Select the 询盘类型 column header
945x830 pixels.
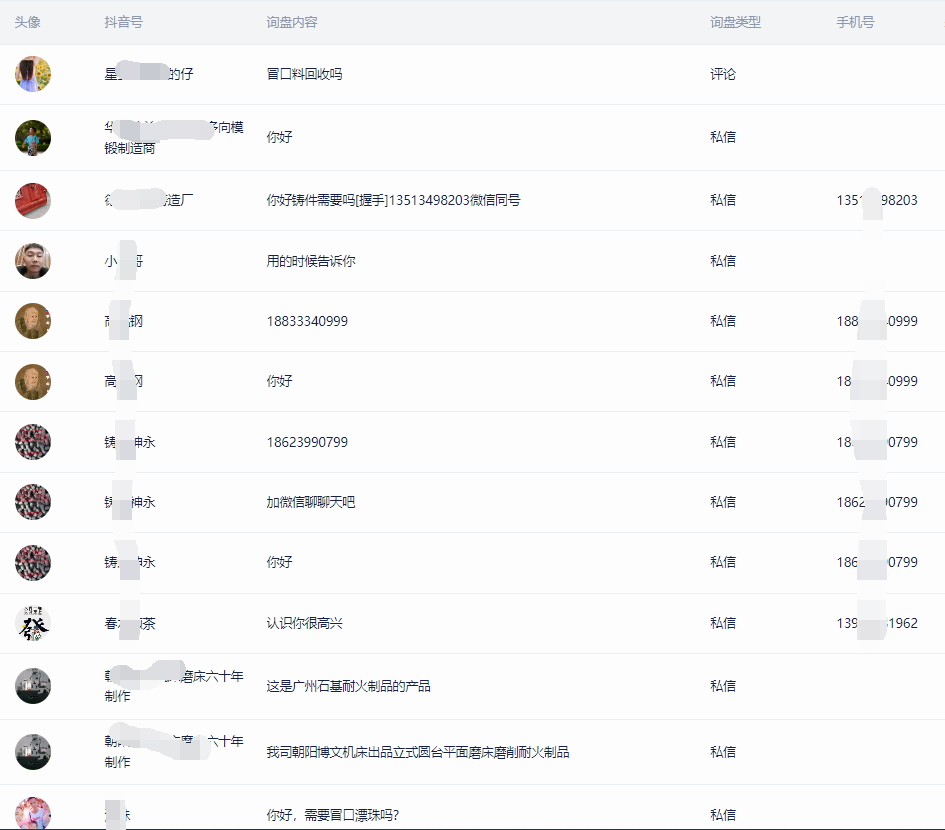coord(735,22)
